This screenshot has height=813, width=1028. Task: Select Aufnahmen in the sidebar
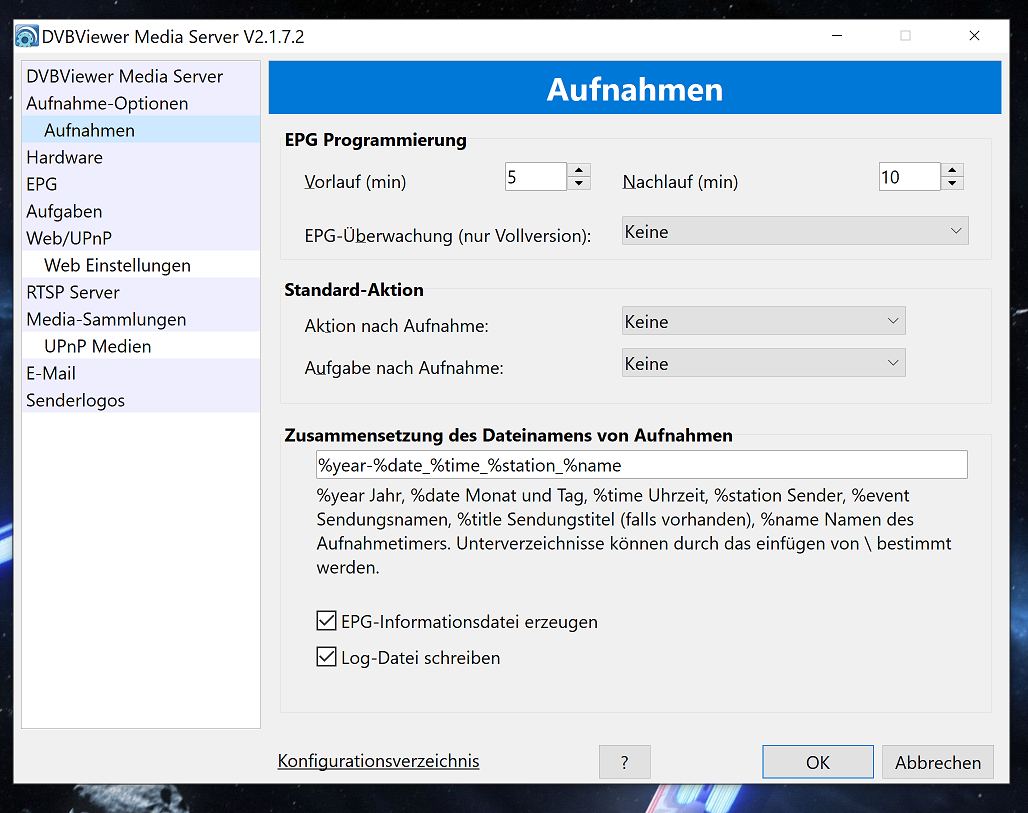(141, 130)
